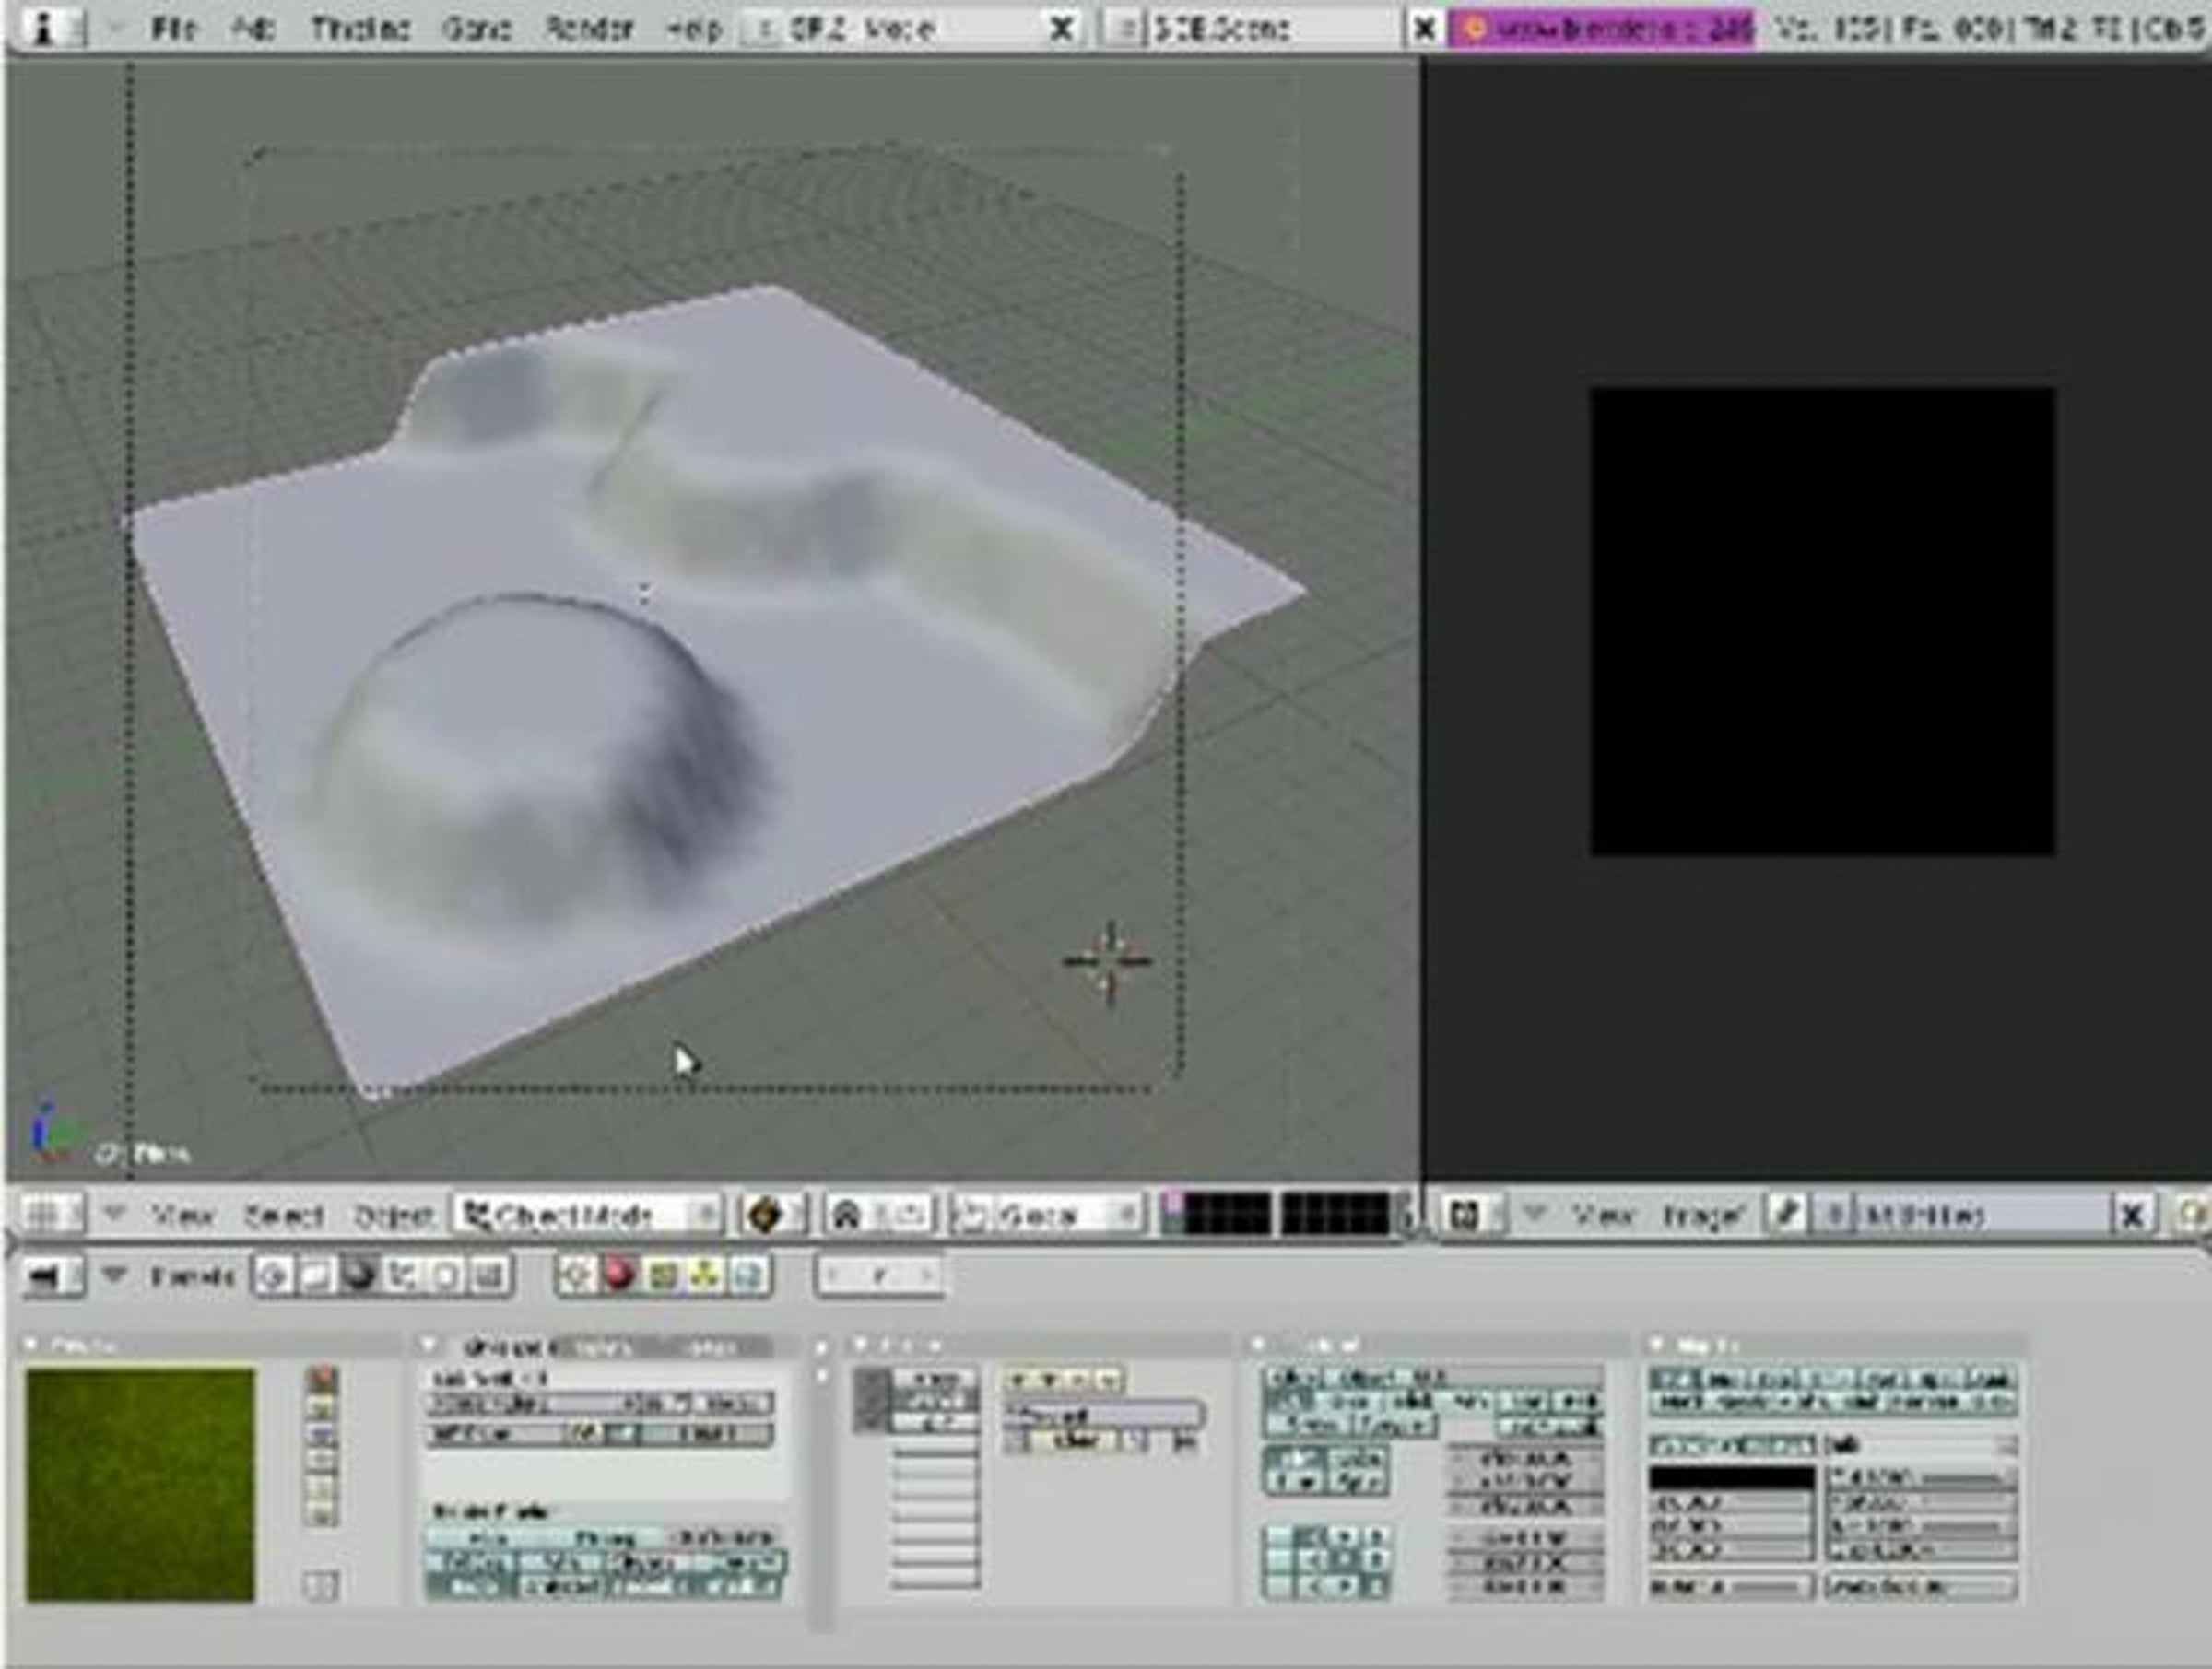Image resolution: width=2212 pixels, height=1669 pixels.
Task: Open the Mix blend mode dropdown
Action: [x=1921, y=1446]
